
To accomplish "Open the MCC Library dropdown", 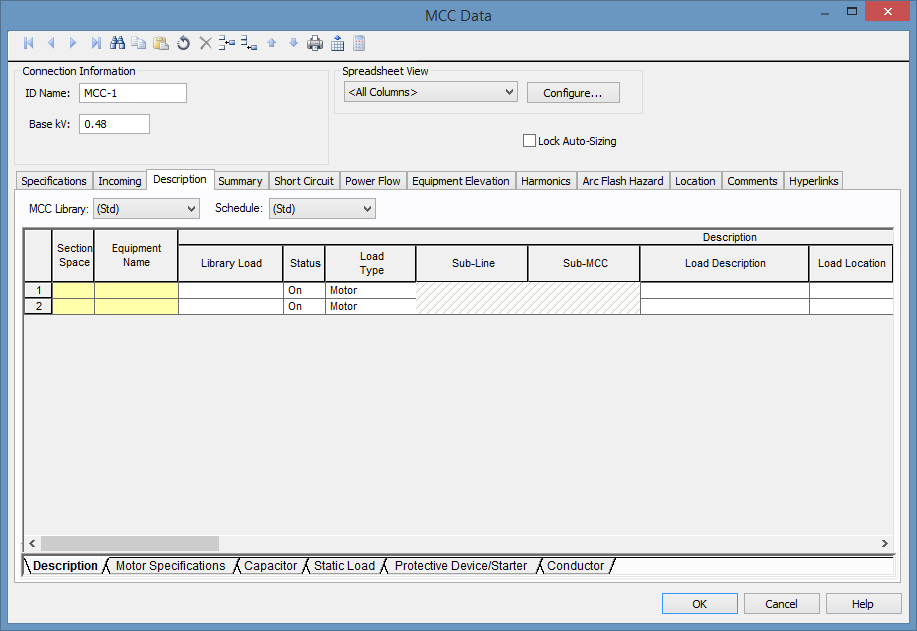I will tap(146, 209).
